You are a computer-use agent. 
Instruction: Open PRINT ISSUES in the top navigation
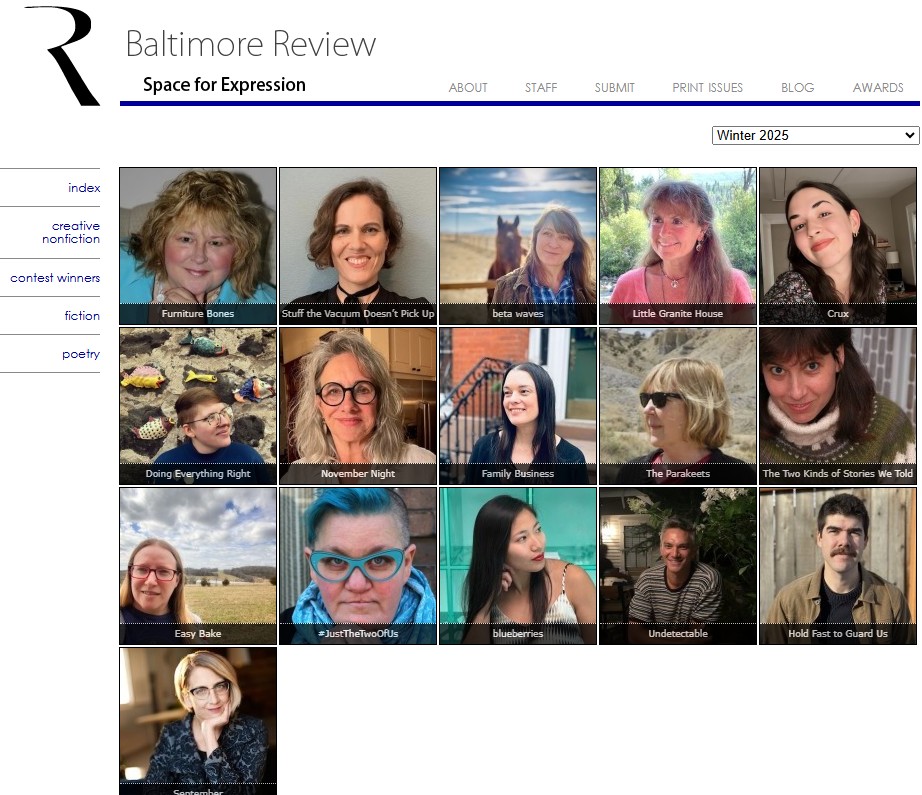click(x=707, y=88)
